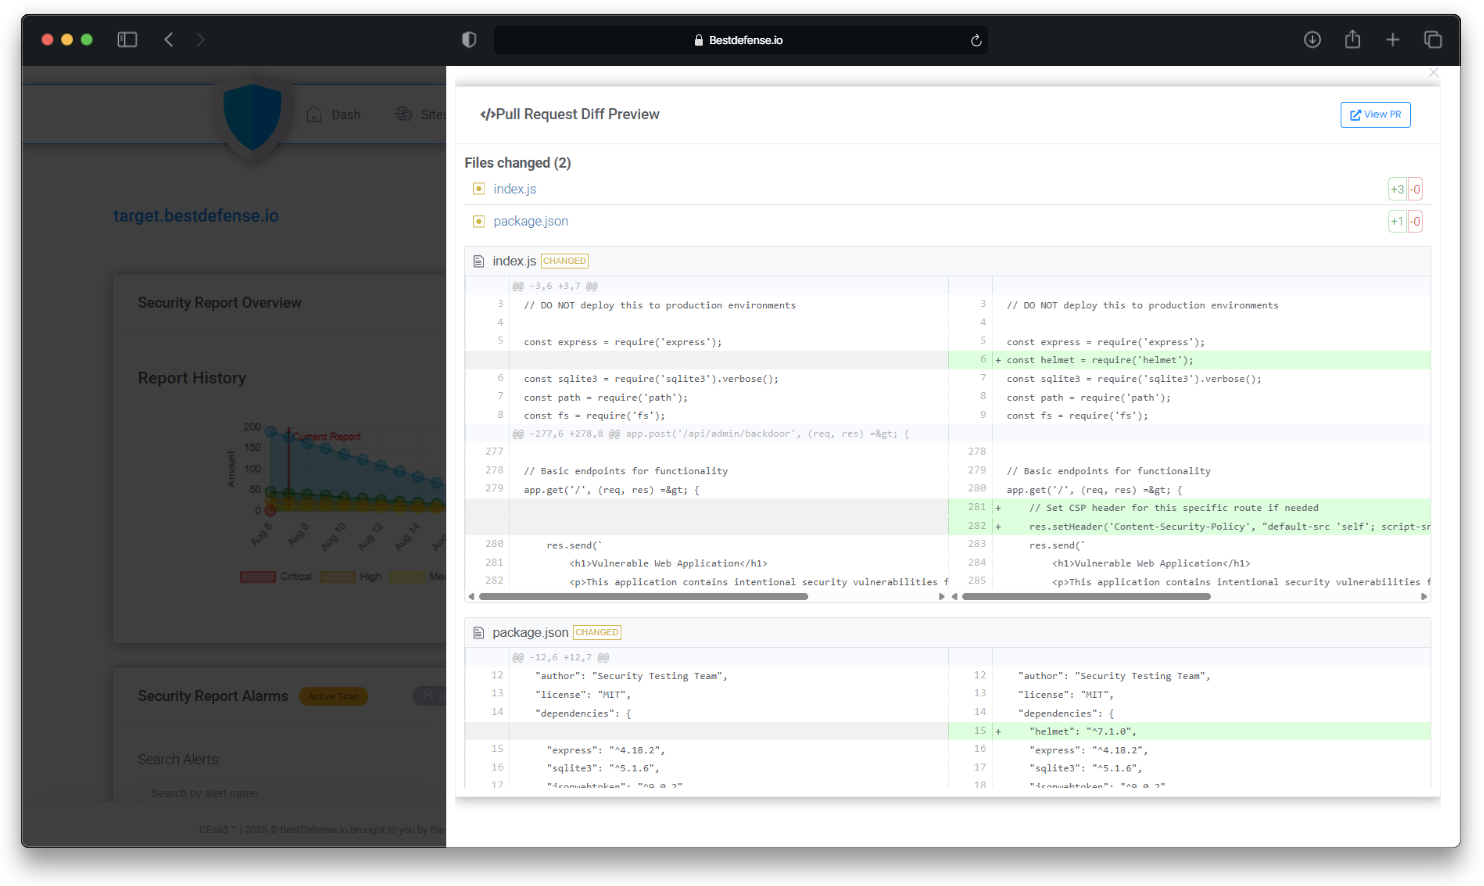Image resolution: width=1484 pixels, height=886 pixels.
Task: Dismiss the diff preview with the close X
Action: point(1433,72)
